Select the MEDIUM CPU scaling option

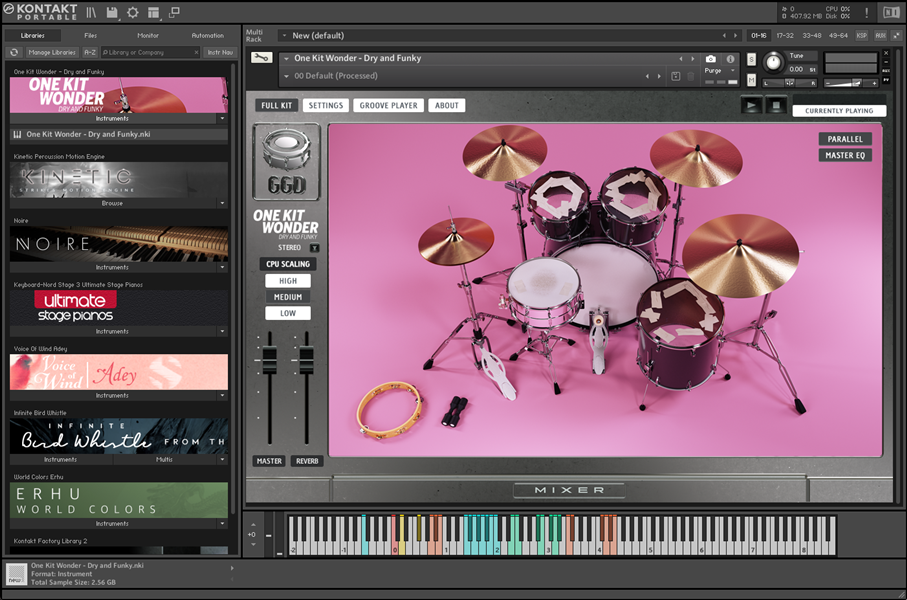tap(287, 297)
